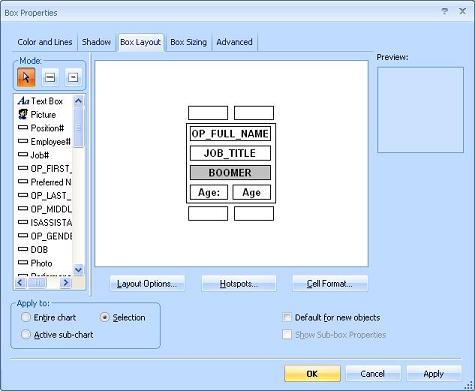Screen dimensions: 475x391
Task: Click the Apply button
Action: (434, 374)
